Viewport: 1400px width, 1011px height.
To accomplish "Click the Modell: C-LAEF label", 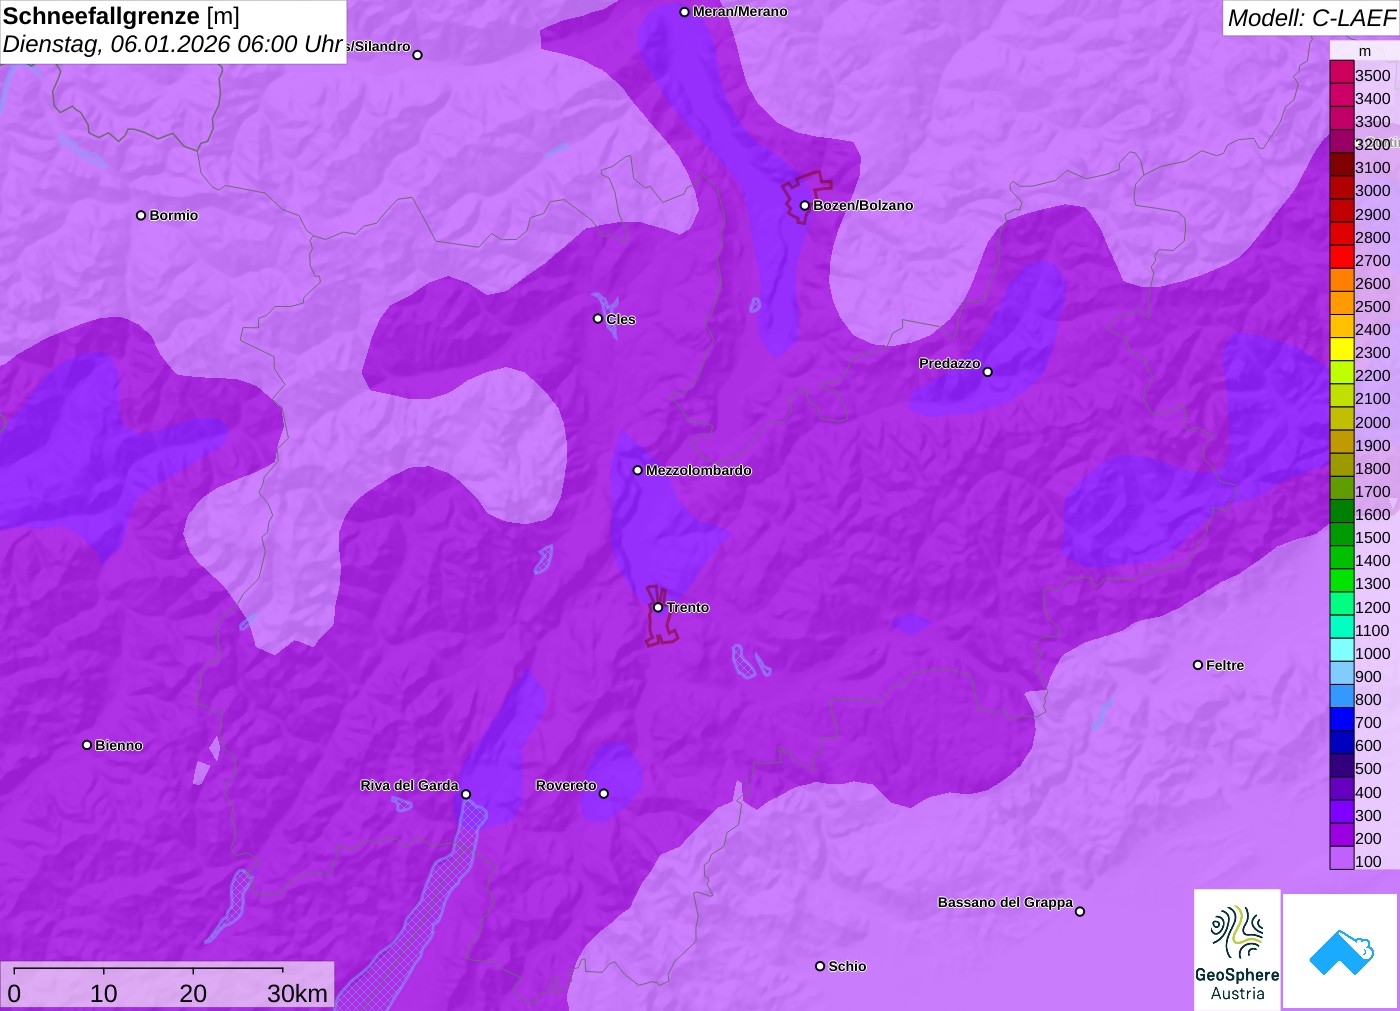I will pyautogui.click(x=1311, y=18).
